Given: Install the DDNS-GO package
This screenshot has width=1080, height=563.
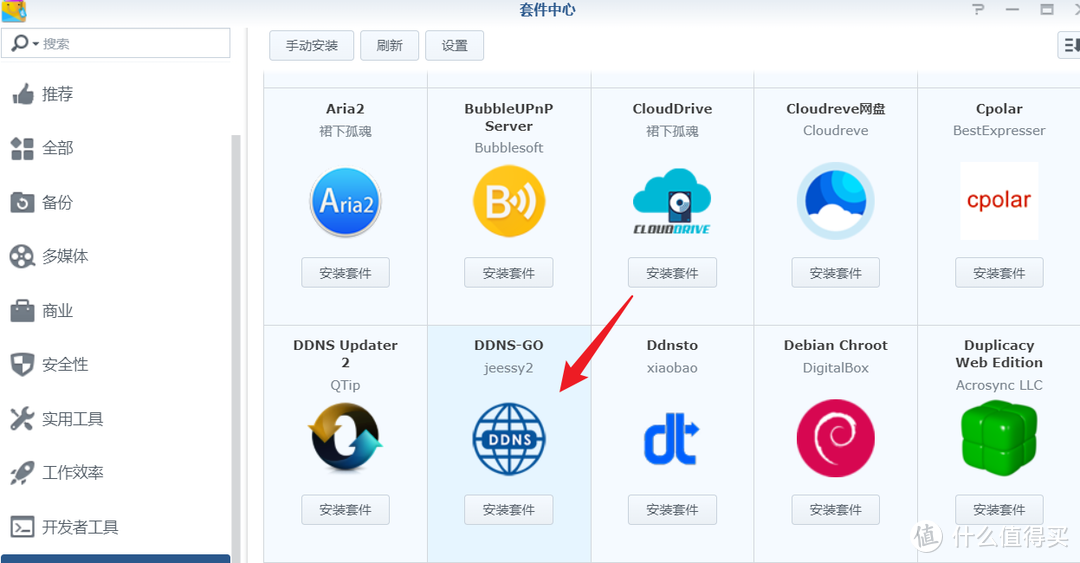Looking at the screenshot, I should click(508, 510).
